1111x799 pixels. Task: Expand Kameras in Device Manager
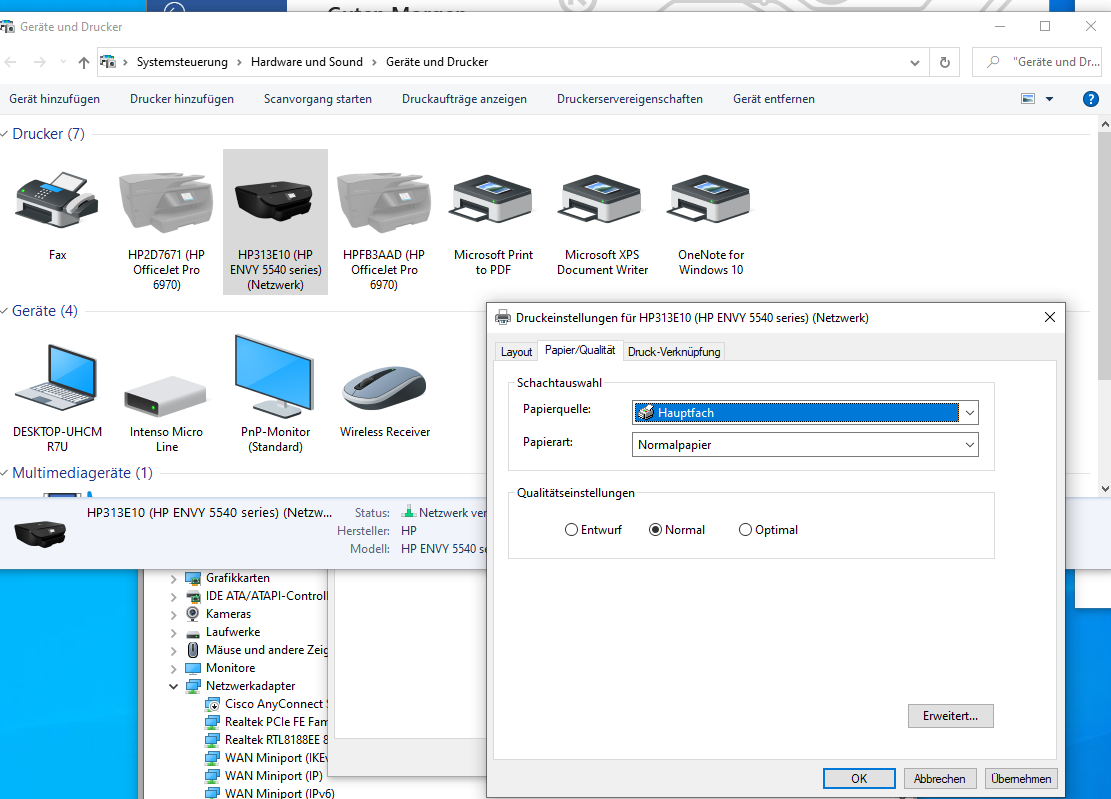pos(174,614)
